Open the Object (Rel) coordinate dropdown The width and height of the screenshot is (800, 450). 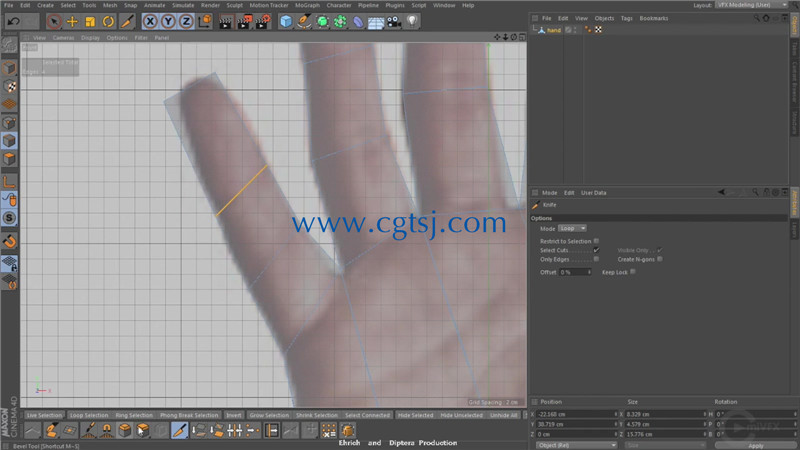pyautogui.click(x=576, y=445)
